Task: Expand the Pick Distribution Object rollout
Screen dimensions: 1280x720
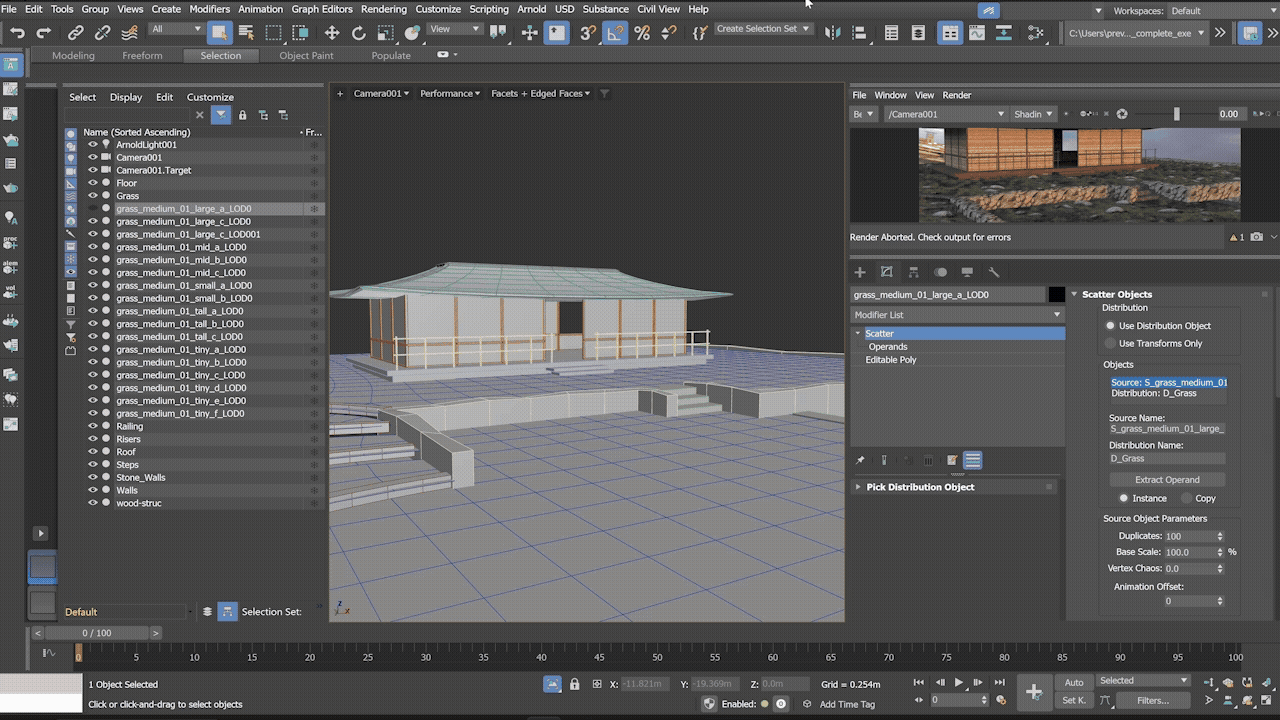Action: point(919,487)
